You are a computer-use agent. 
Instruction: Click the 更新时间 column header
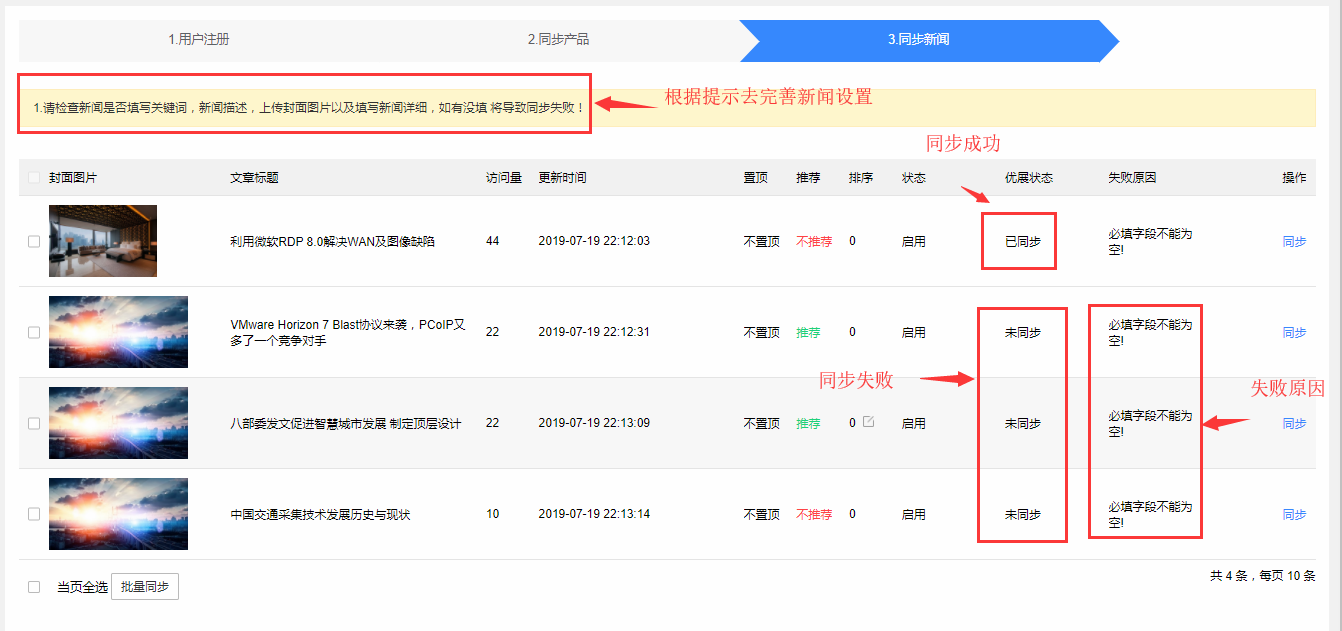562,178
